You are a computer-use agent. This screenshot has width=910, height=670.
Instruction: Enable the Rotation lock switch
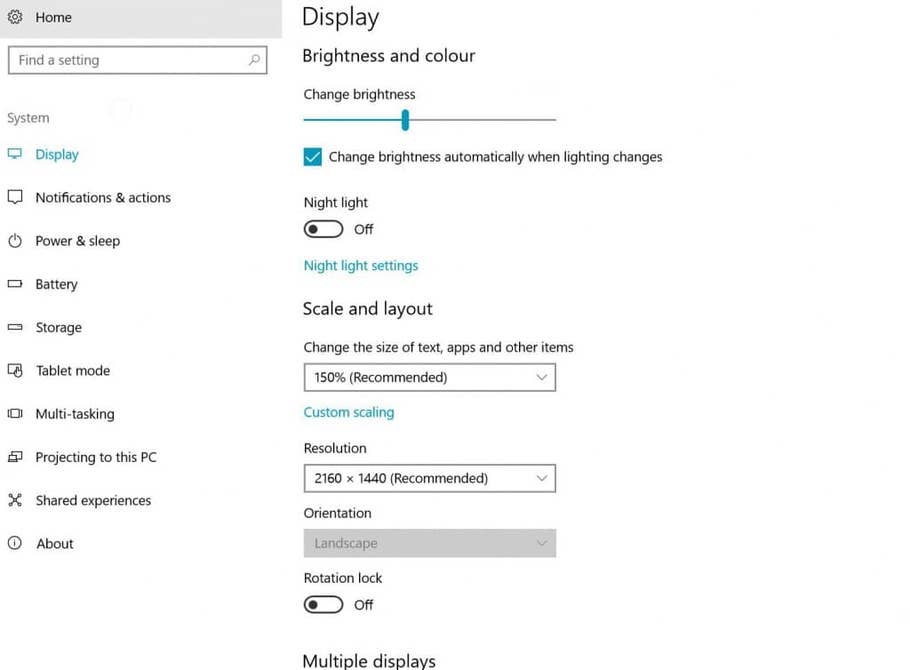pyautogui.click(x=324, y=604)
